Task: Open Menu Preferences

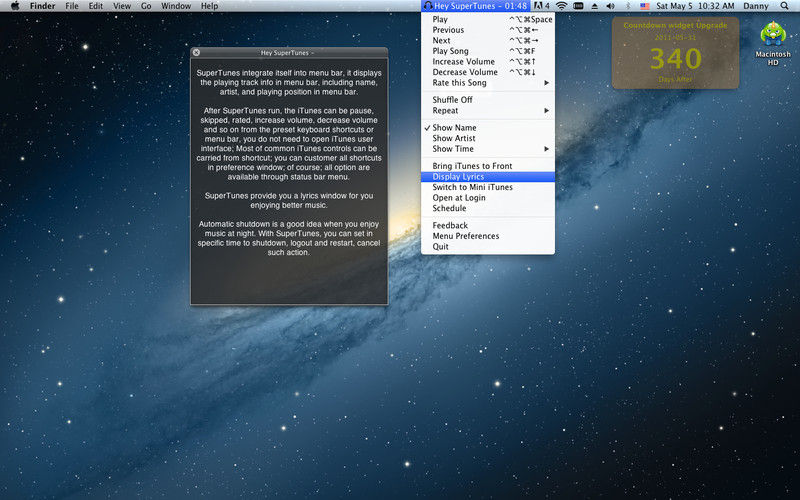Action: (488, 236)
